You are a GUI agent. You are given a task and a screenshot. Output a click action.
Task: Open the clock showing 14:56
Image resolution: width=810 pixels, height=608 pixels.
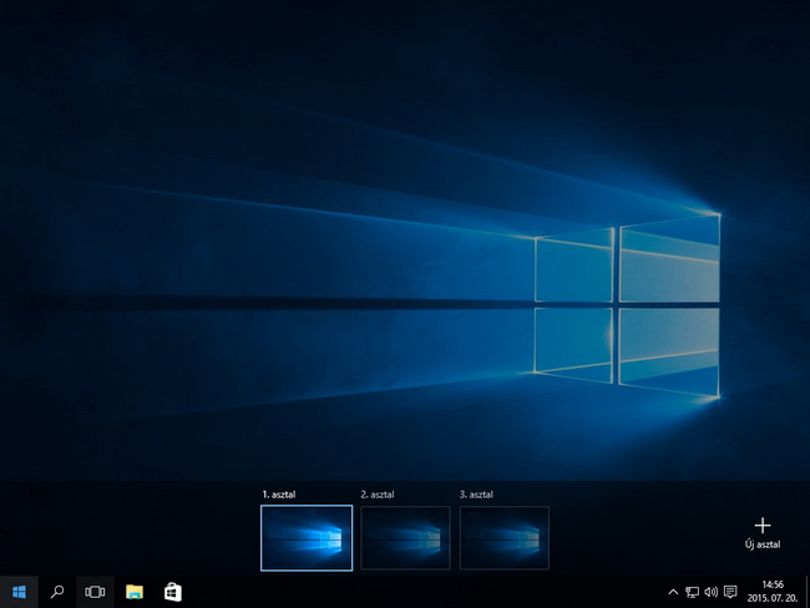click(772, 592)
